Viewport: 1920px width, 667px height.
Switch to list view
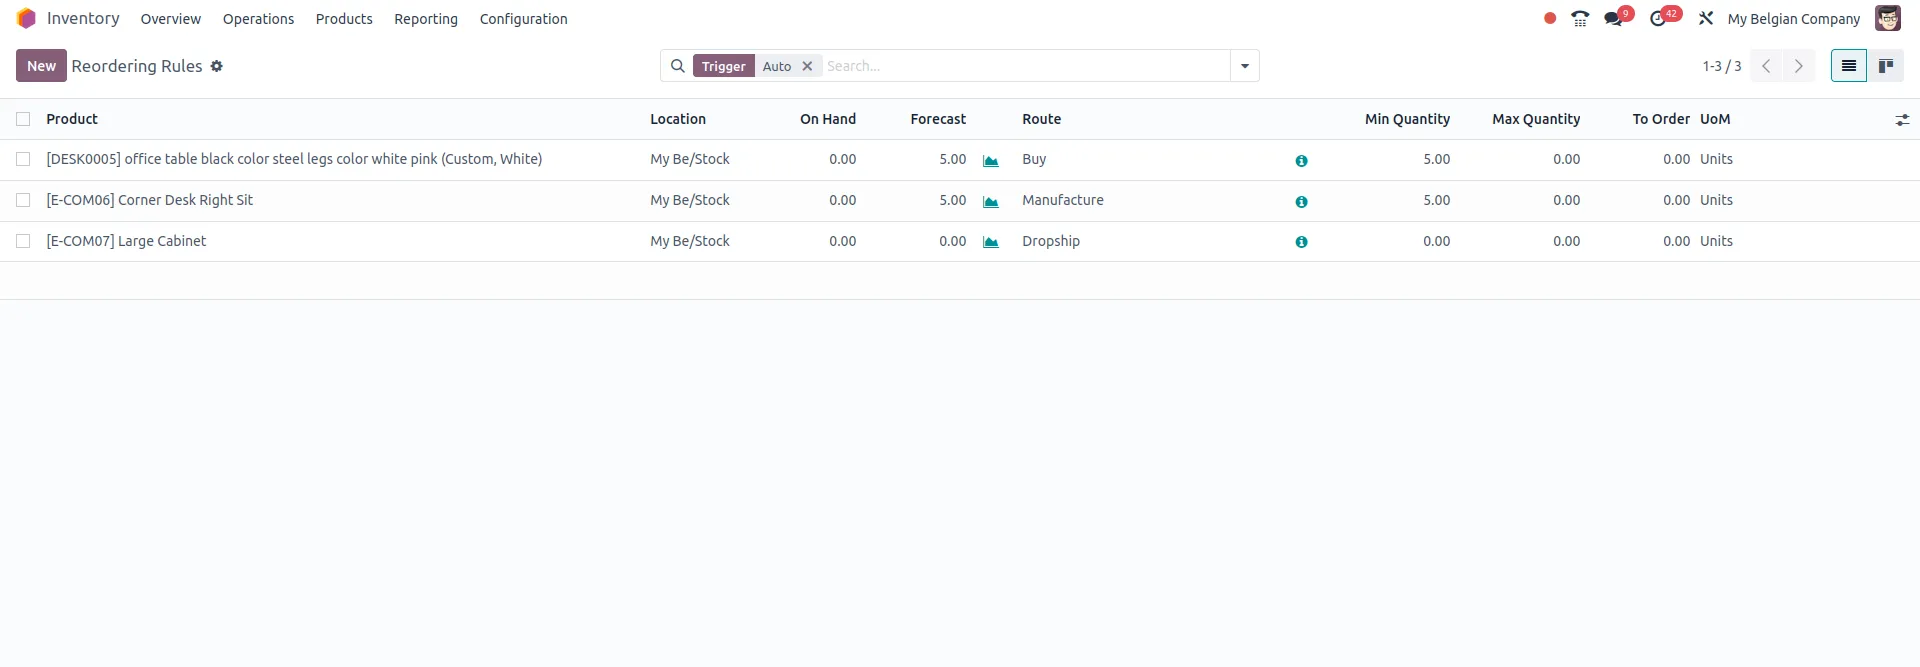pos(1849,66)
